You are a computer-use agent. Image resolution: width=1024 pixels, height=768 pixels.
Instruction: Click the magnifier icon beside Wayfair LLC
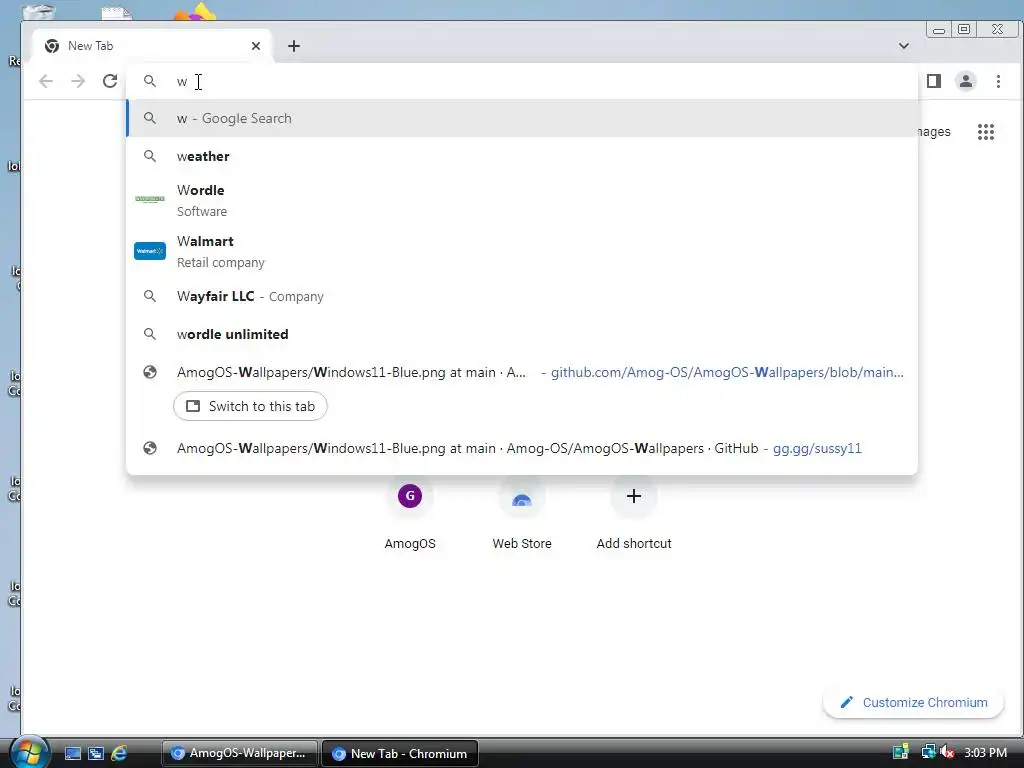pos(150,296)
